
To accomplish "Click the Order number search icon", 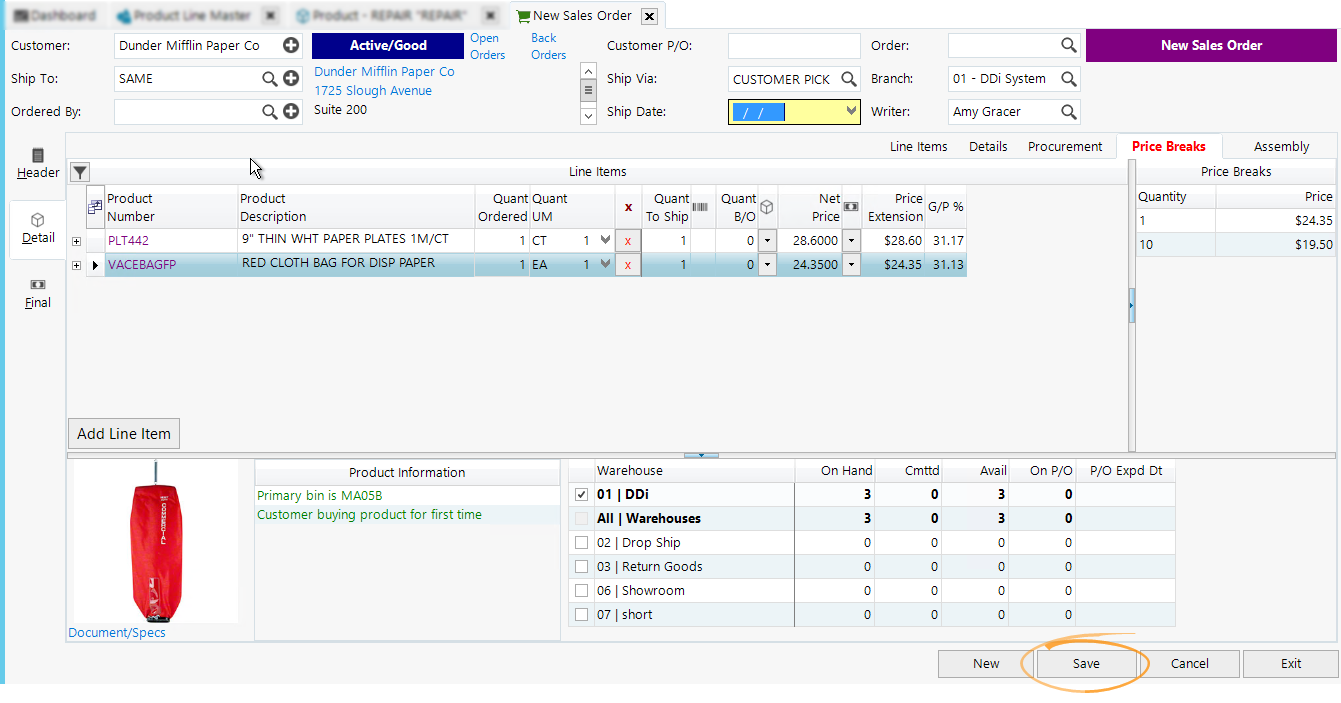I will [1069, 46].
